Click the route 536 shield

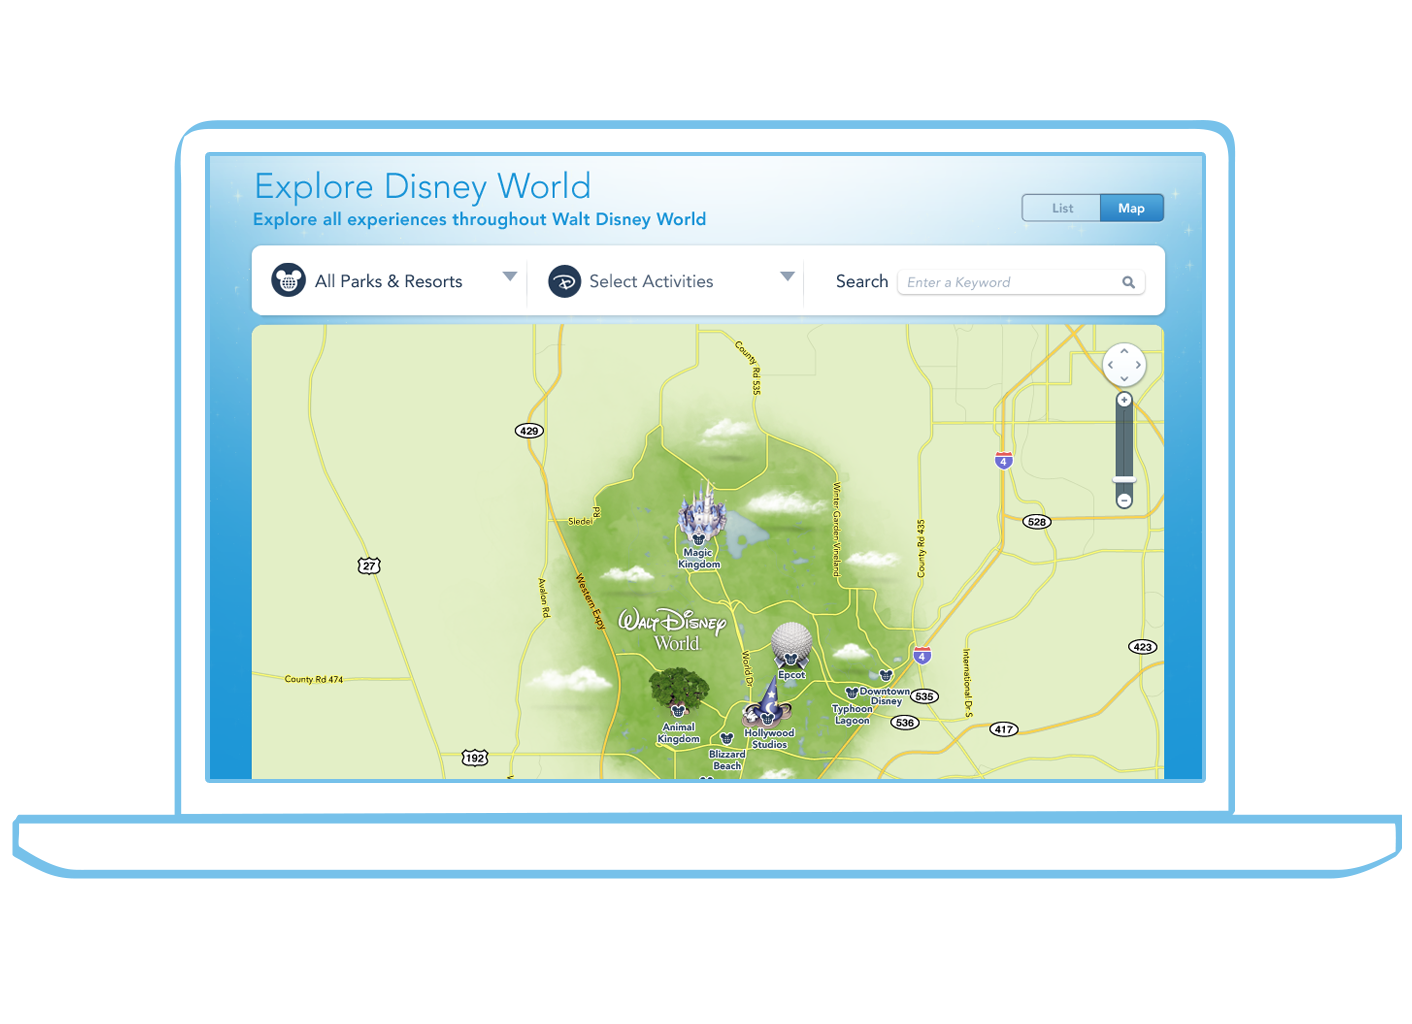pyautogui.click(x=905, y=722)
